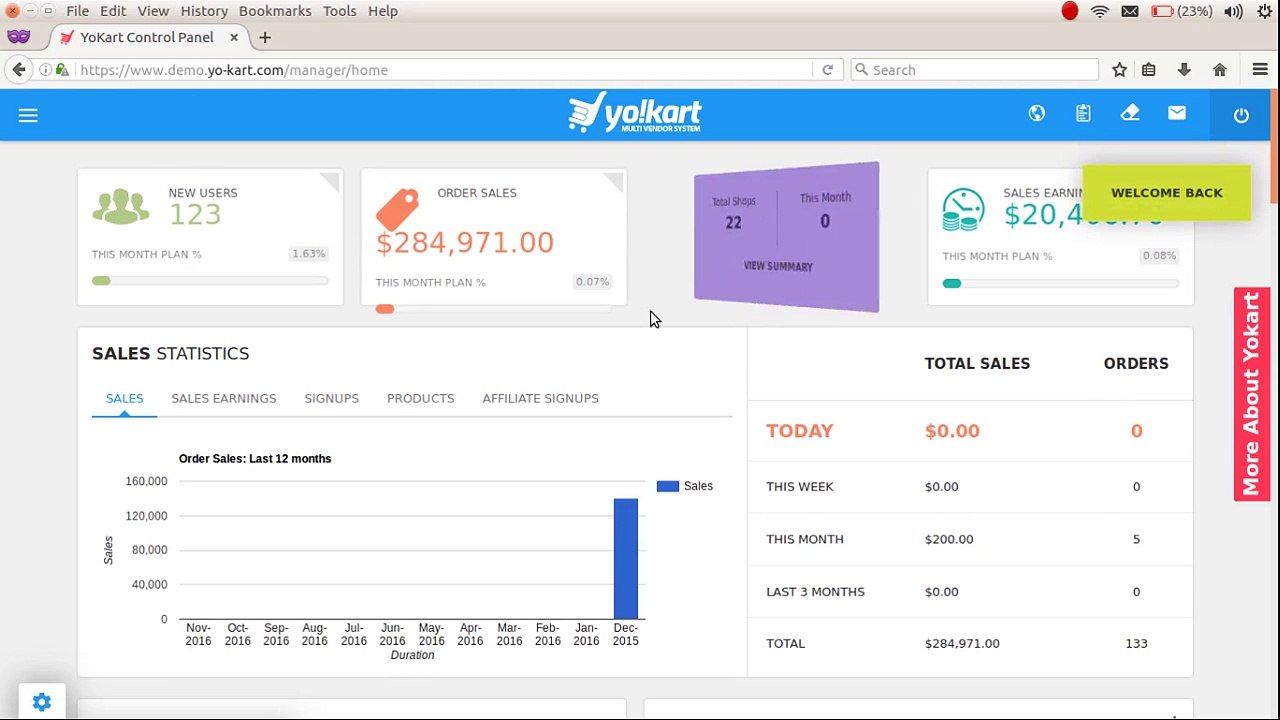Open the File menu
Image resolution: width=1280 pixels, height=720 pixels.
(x=77, y=11)
